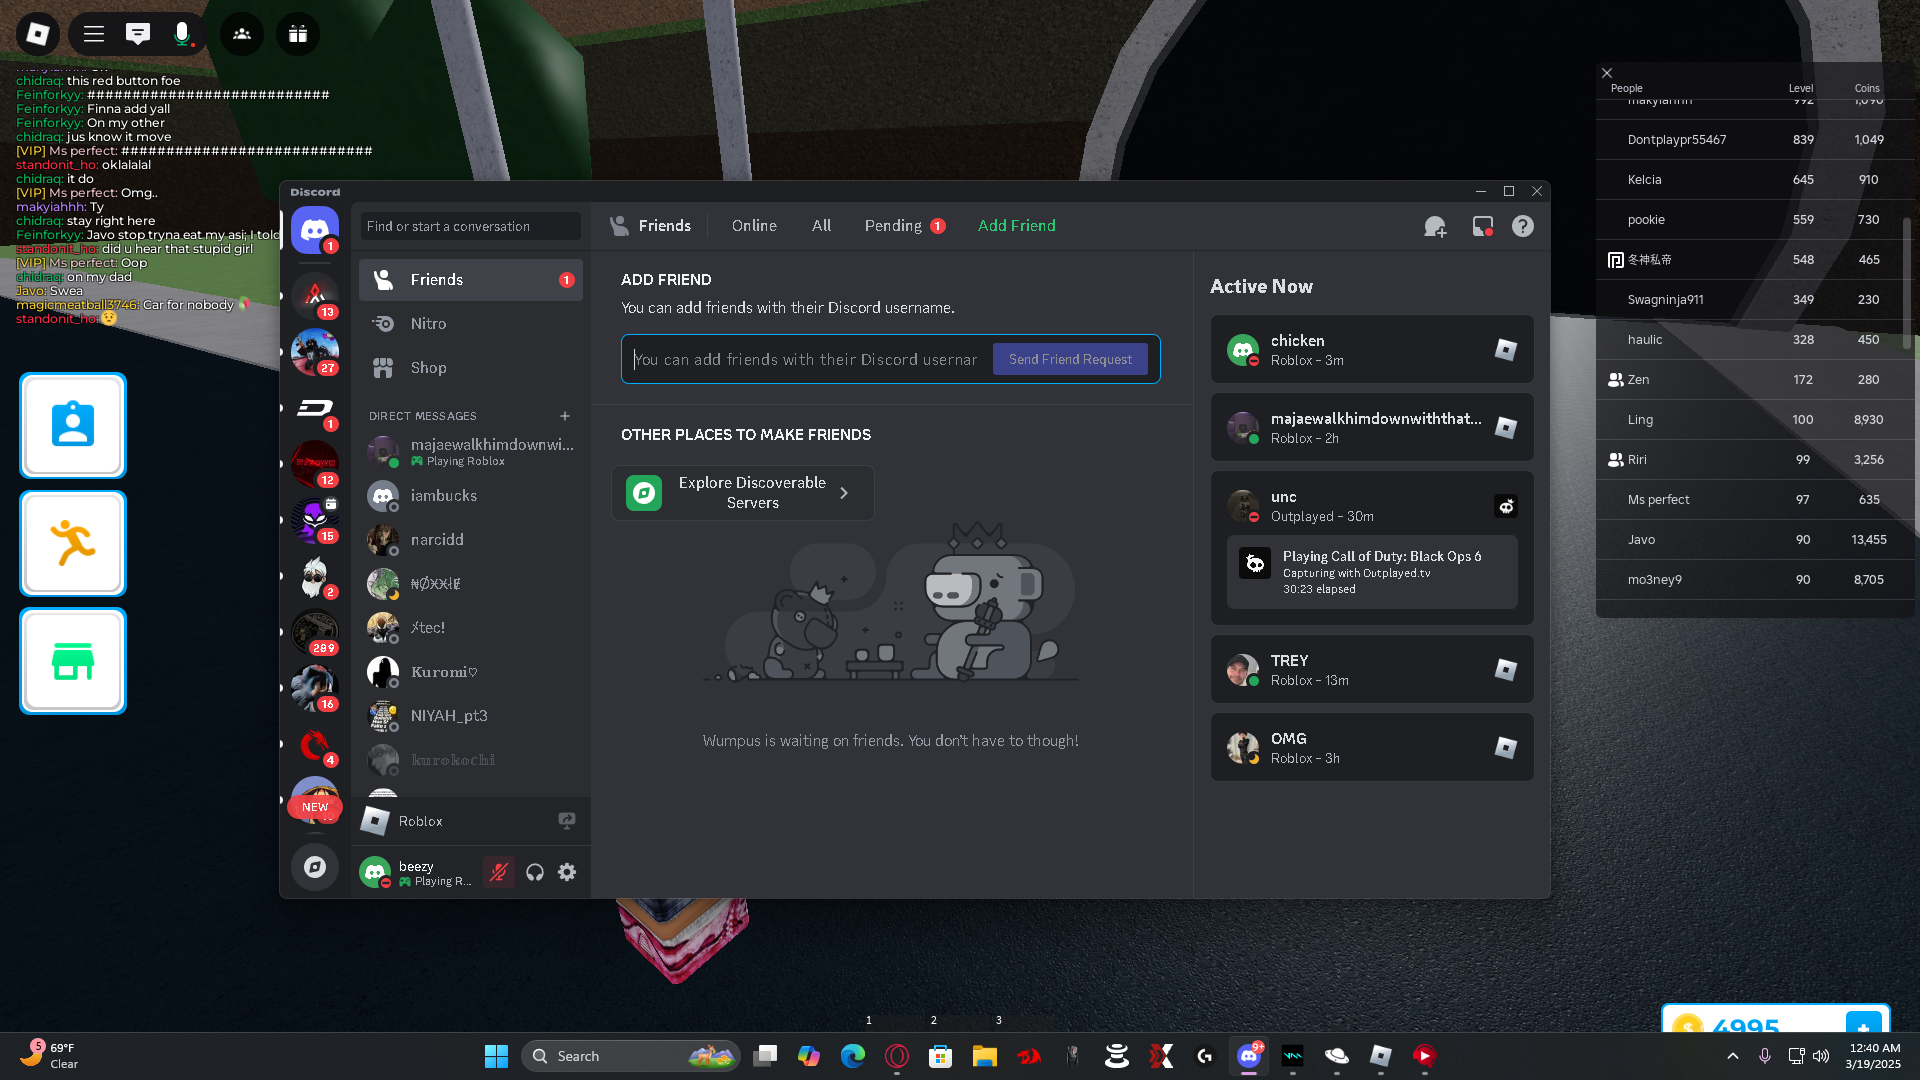Create a new direct message with plus icon
This screenshot has width=1920, height=1080.
coord(565,416)
